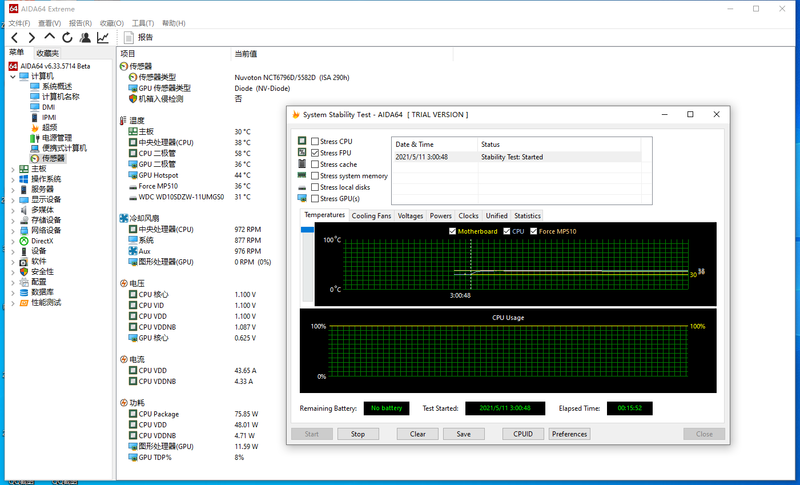800x485 pixels.
Task: Open the Clocks tab
Action: pyautogui.click(x=468, y=216)
